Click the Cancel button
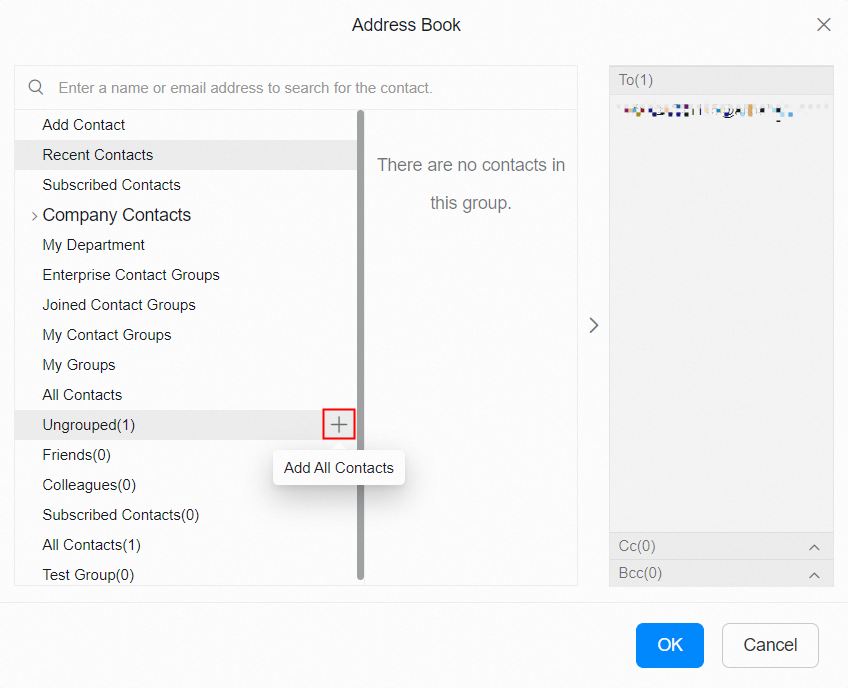The height and width of the screenshot is (688, 848). click(770, 645)
